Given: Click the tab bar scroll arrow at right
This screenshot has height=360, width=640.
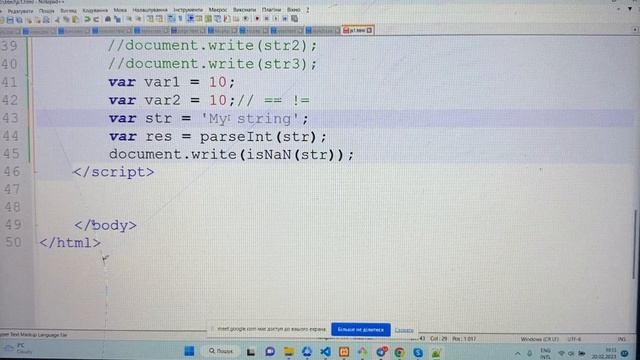Looking at the screenshot, I should pos(635,30).
